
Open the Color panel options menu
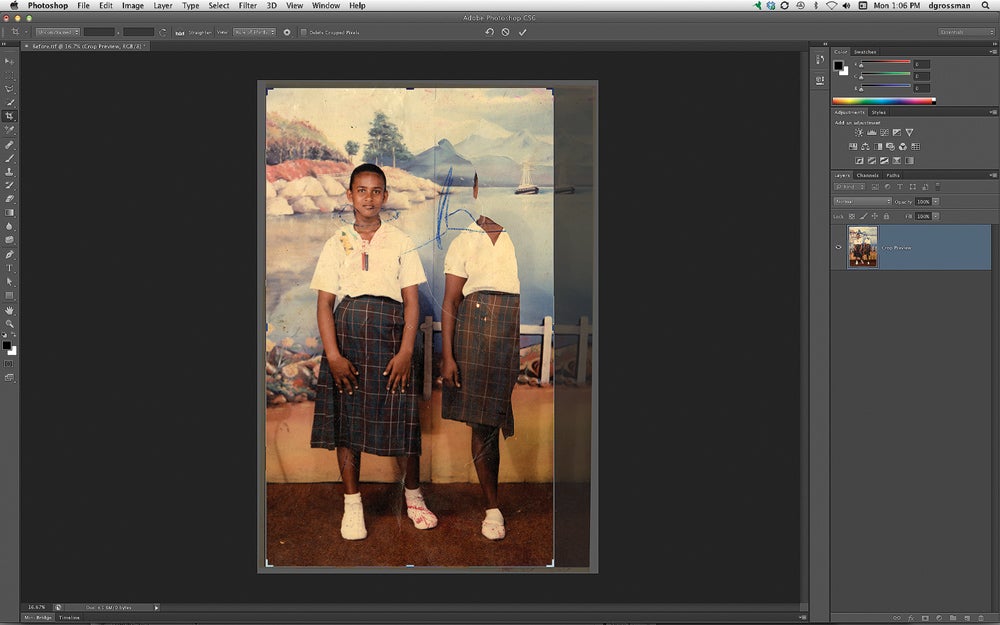tap(992, 52)
